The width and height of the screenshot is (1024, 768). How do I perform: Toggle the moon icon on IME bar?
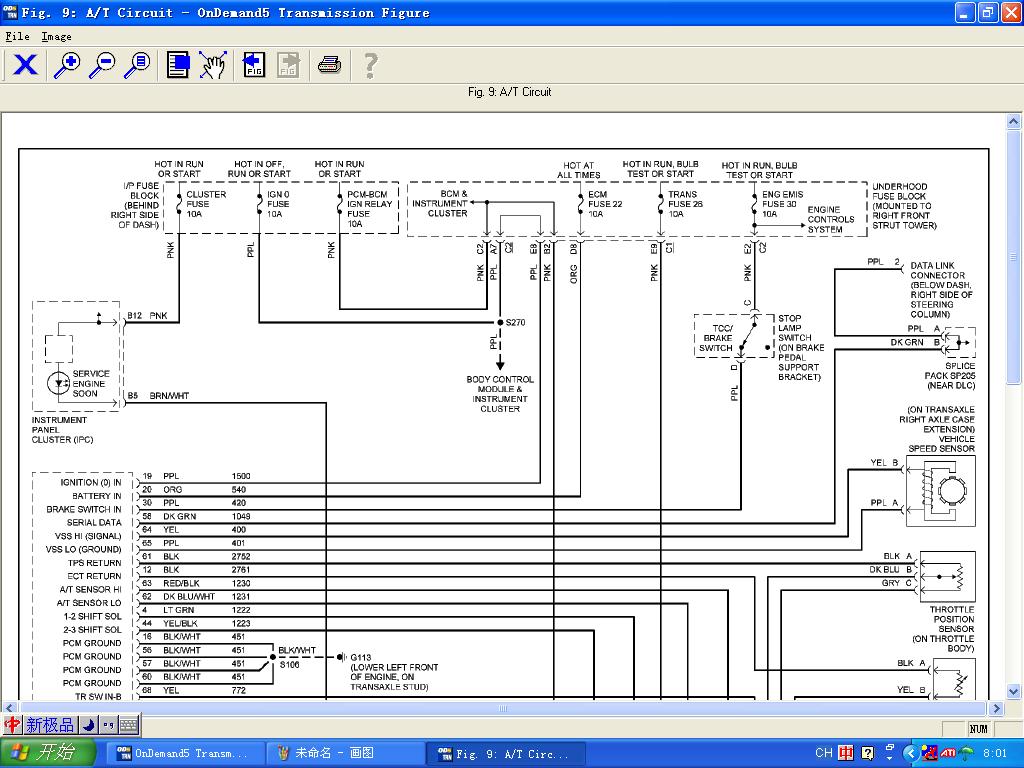[88, 725]
